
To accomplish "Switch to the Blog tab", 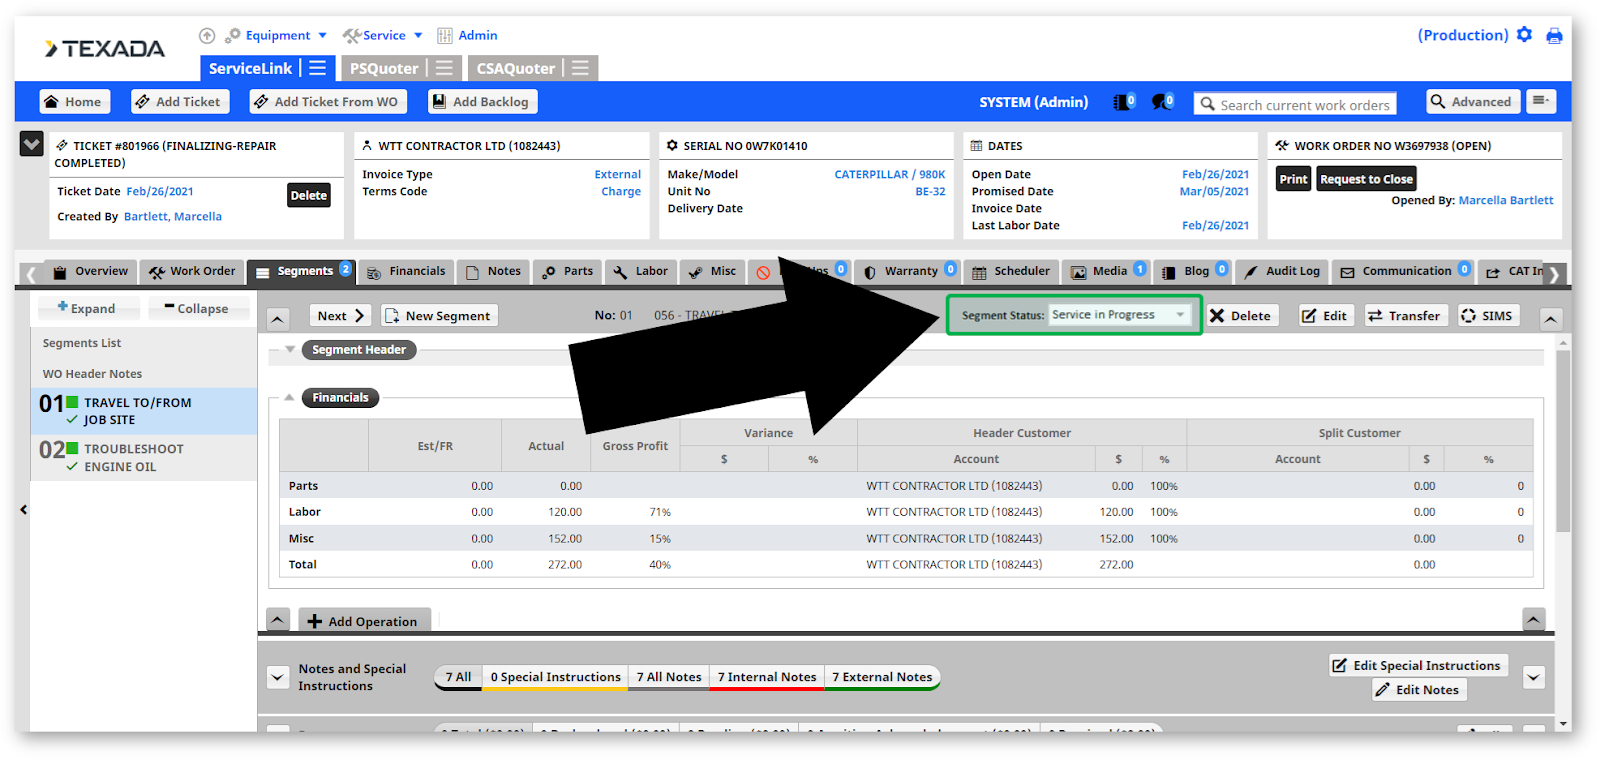I will click(1194, 272).
